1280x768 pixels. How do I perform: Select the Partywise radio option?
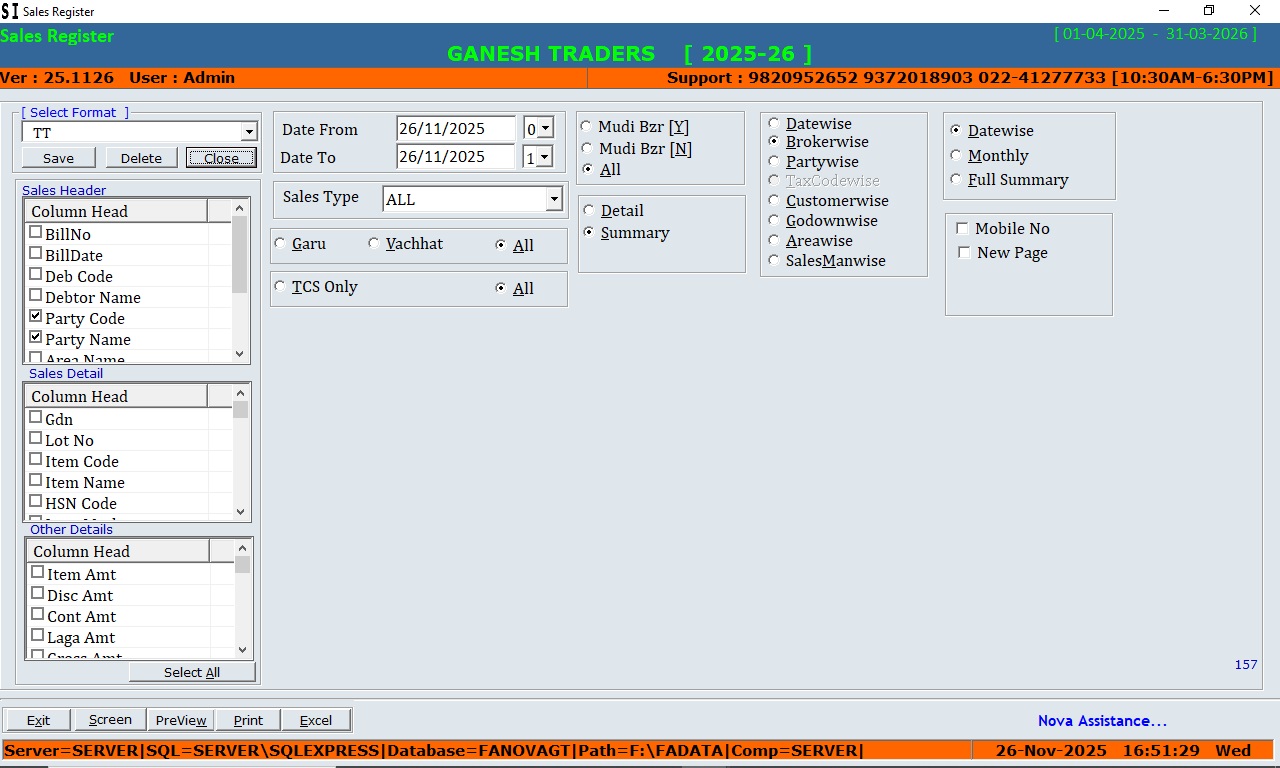[774, 161]
